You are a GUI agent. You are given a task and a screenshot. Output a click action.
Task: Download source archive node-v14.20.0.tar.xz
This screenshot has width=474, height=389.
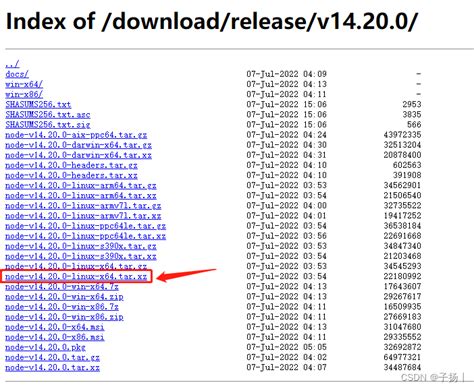pyautogui.click(x=52, y=367)
